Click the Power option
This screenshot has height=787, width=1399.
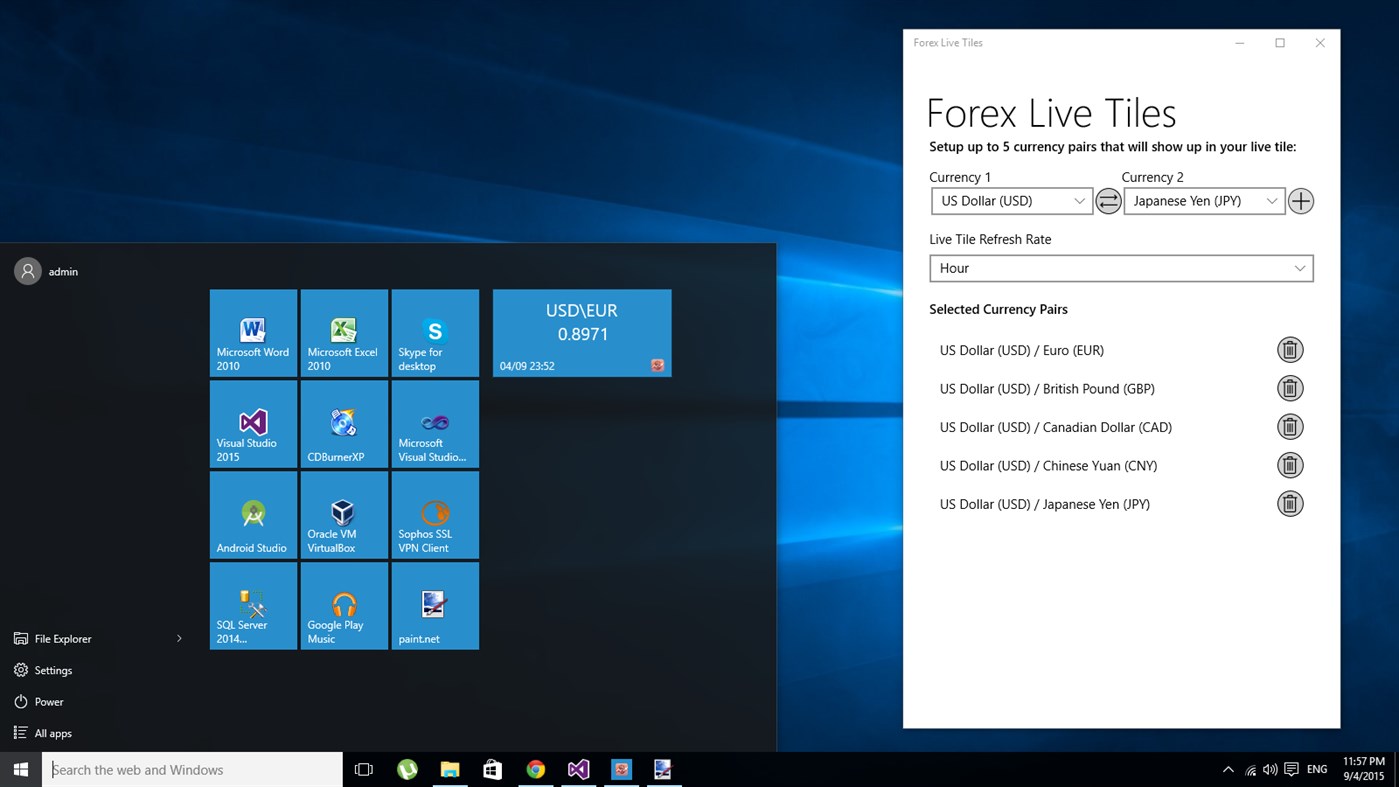click(x=47, y=701)
